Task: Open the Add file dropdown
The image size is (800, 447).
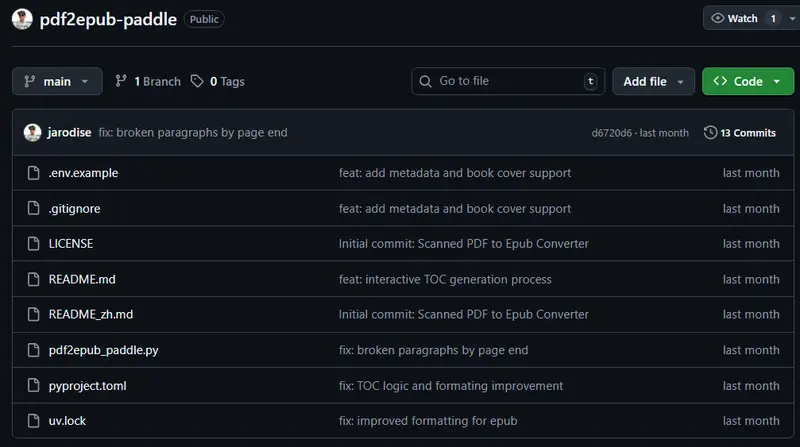Action: point(654,81)
